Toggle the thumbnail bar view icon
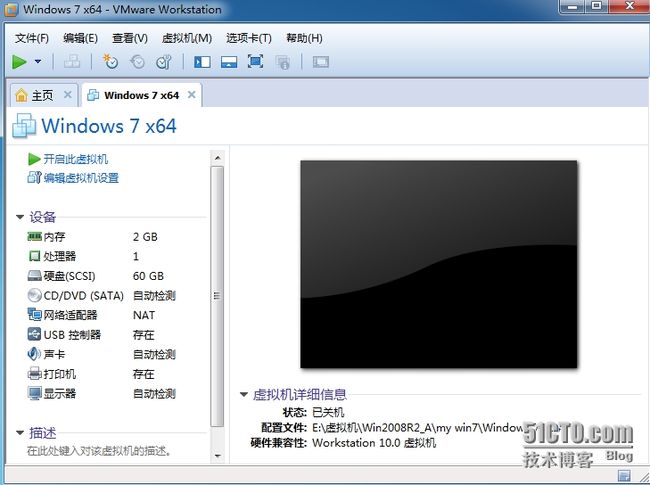 coord(229,62)
